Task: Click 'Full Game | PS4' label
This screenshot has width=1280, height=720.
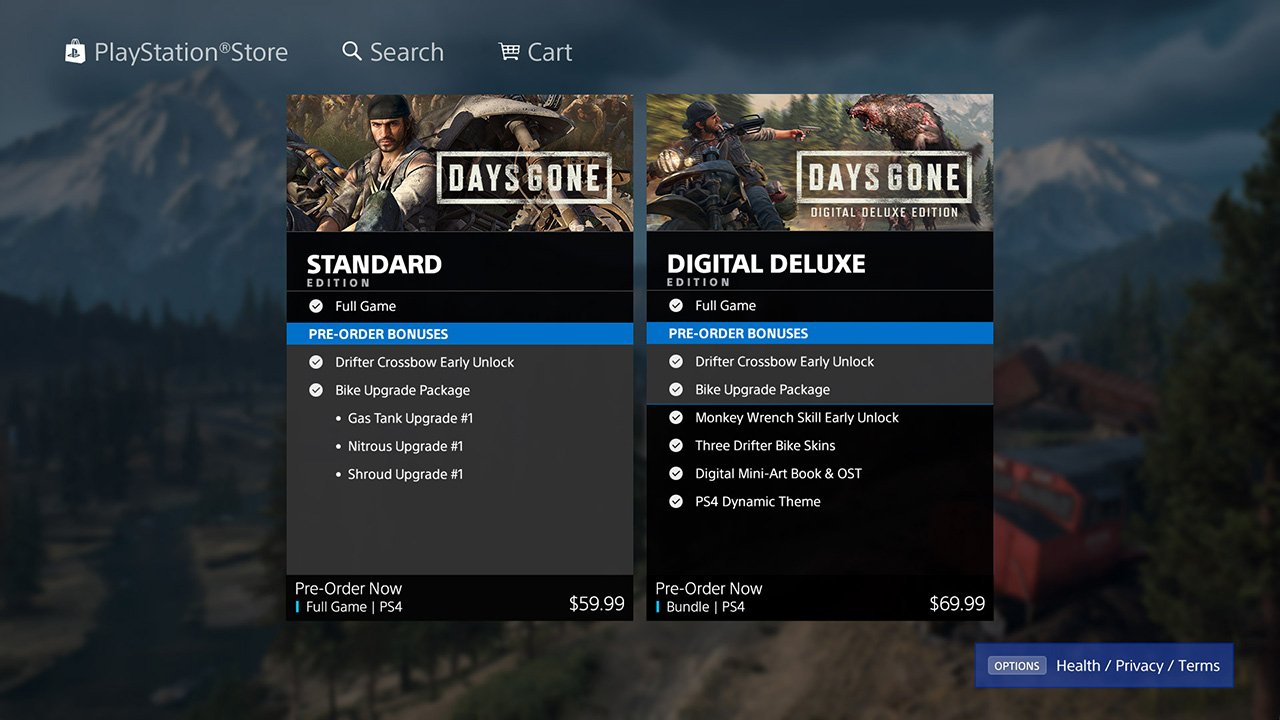Action: (x=354, y=607)
